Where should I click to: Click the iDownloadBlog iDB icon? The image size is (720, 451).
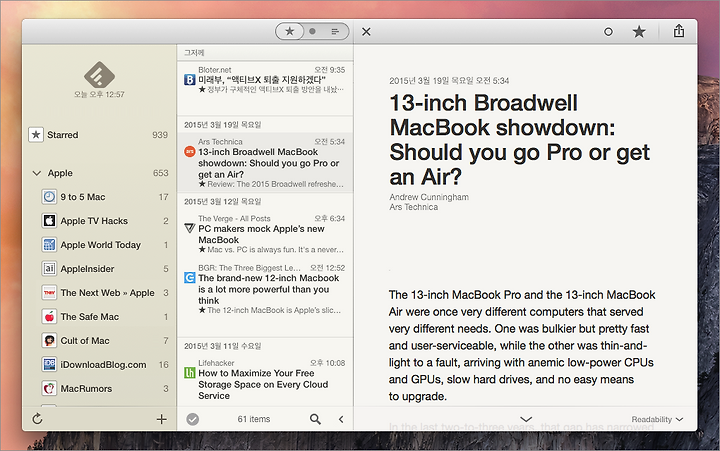coord(49,364)
